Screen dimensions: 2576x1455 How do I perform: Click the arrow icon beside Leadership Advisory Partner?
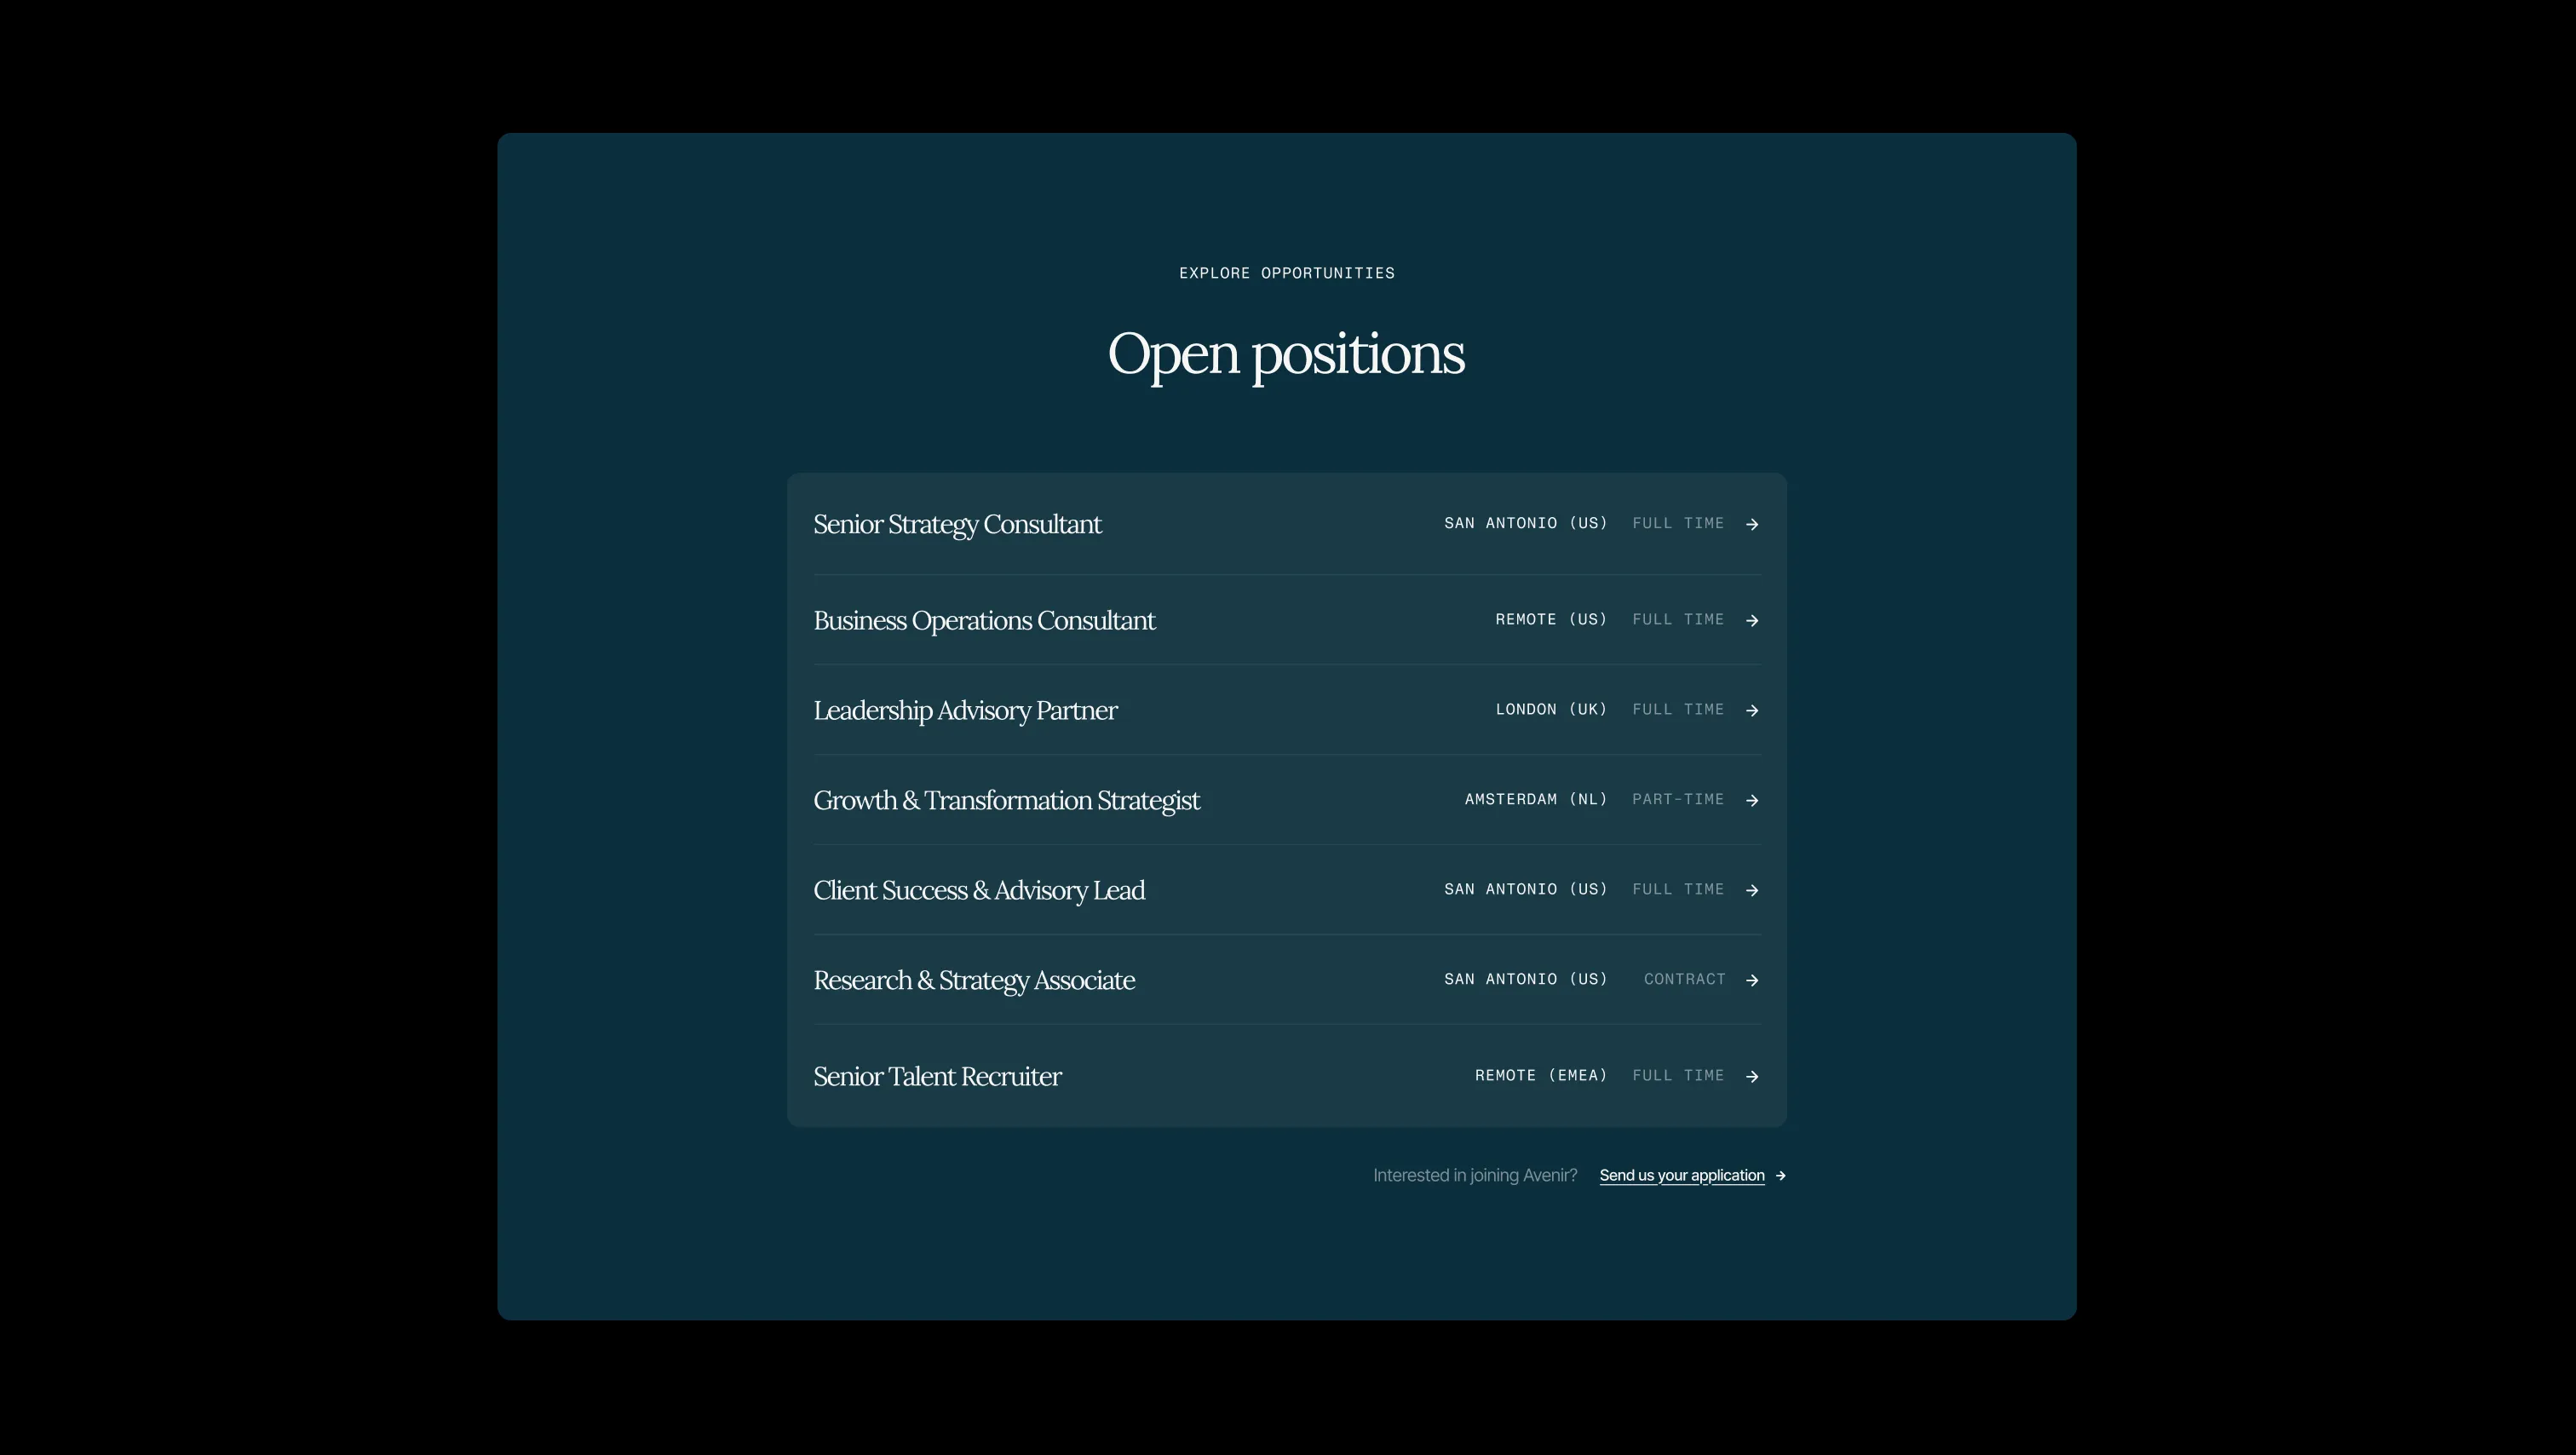pos(1752,710)
